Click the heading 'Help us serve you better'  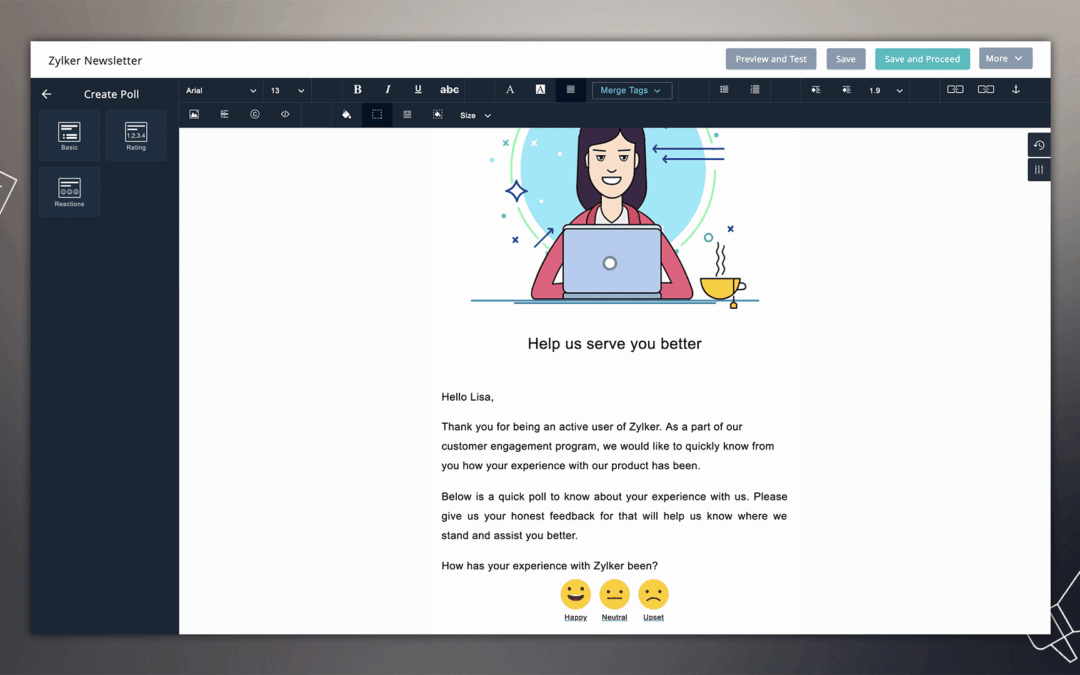614,344
